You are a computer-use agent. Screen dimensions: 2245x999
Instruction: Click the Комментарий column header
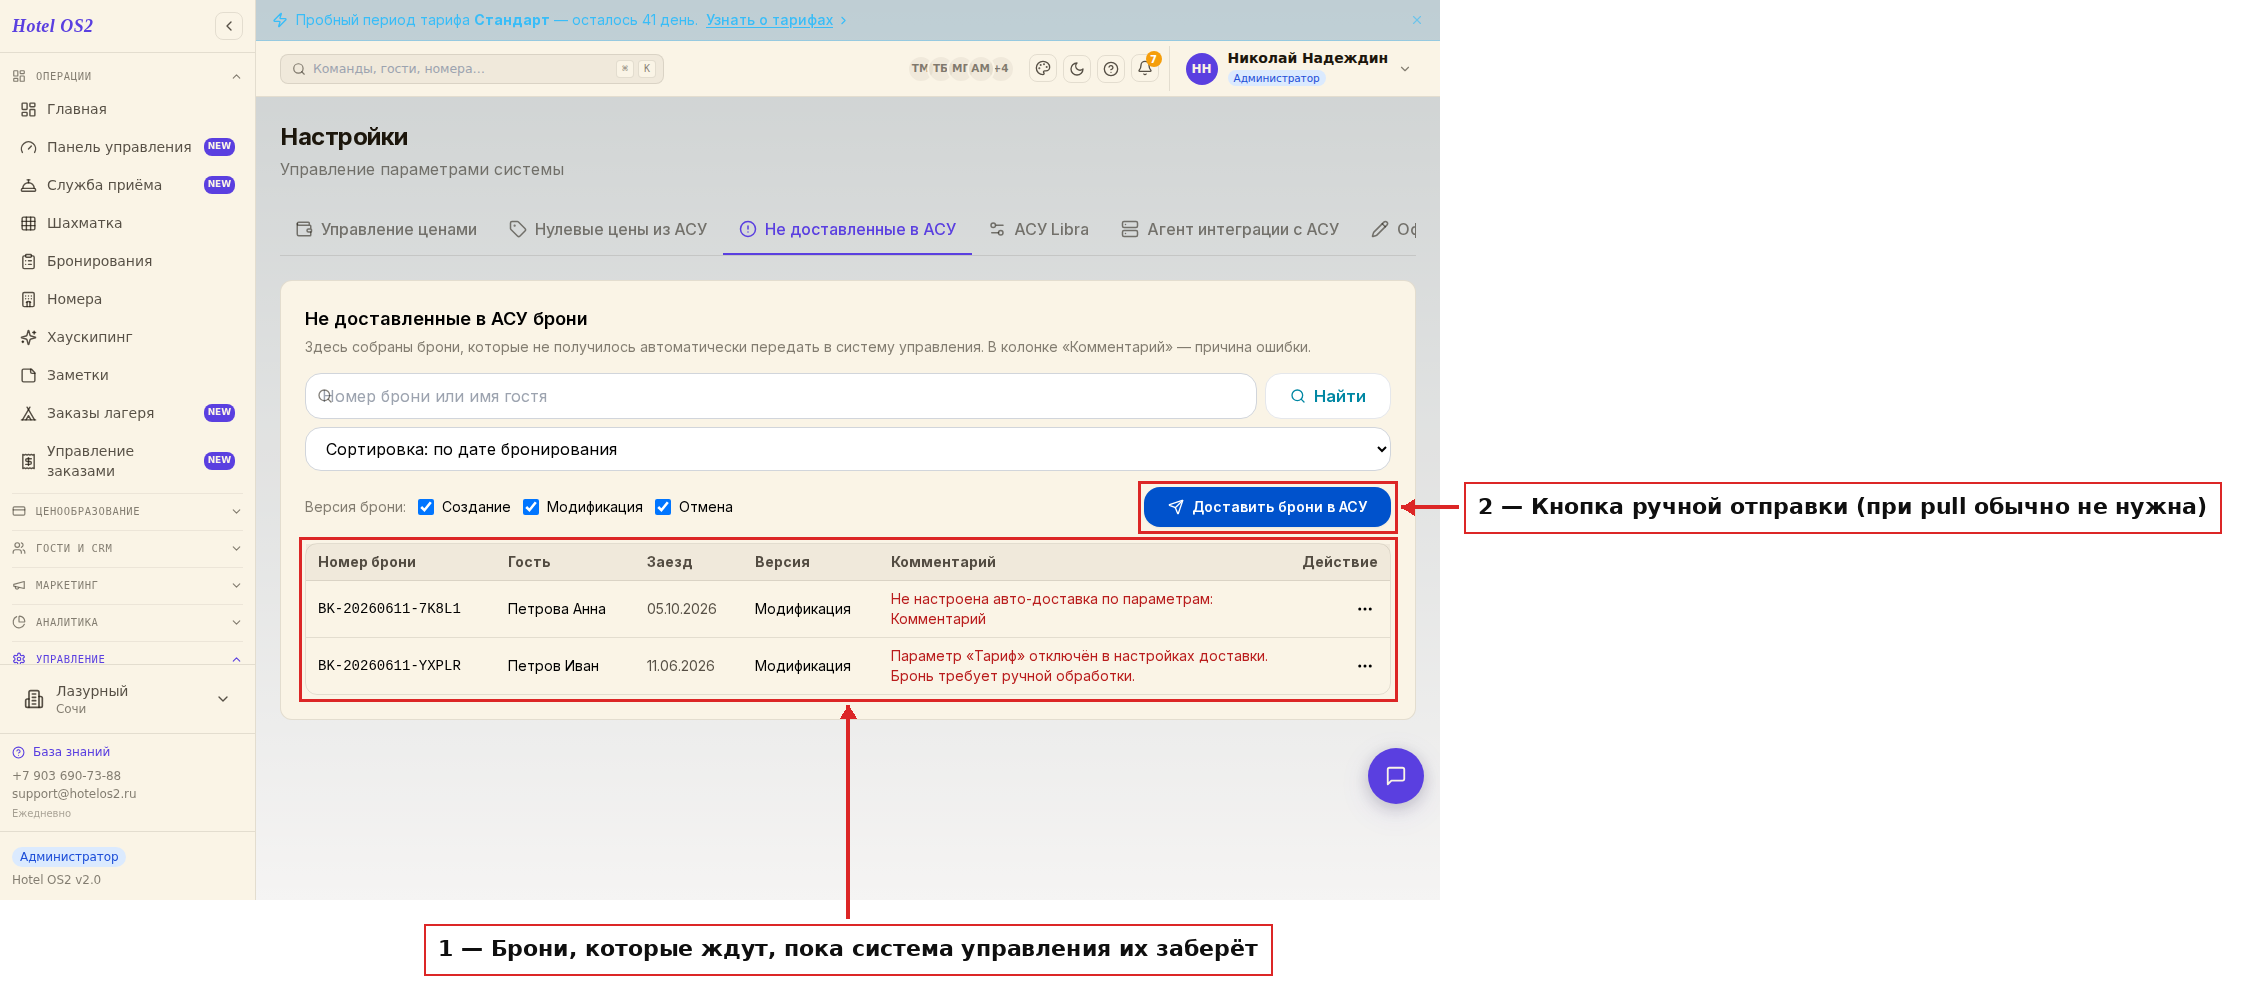point(943,562)
